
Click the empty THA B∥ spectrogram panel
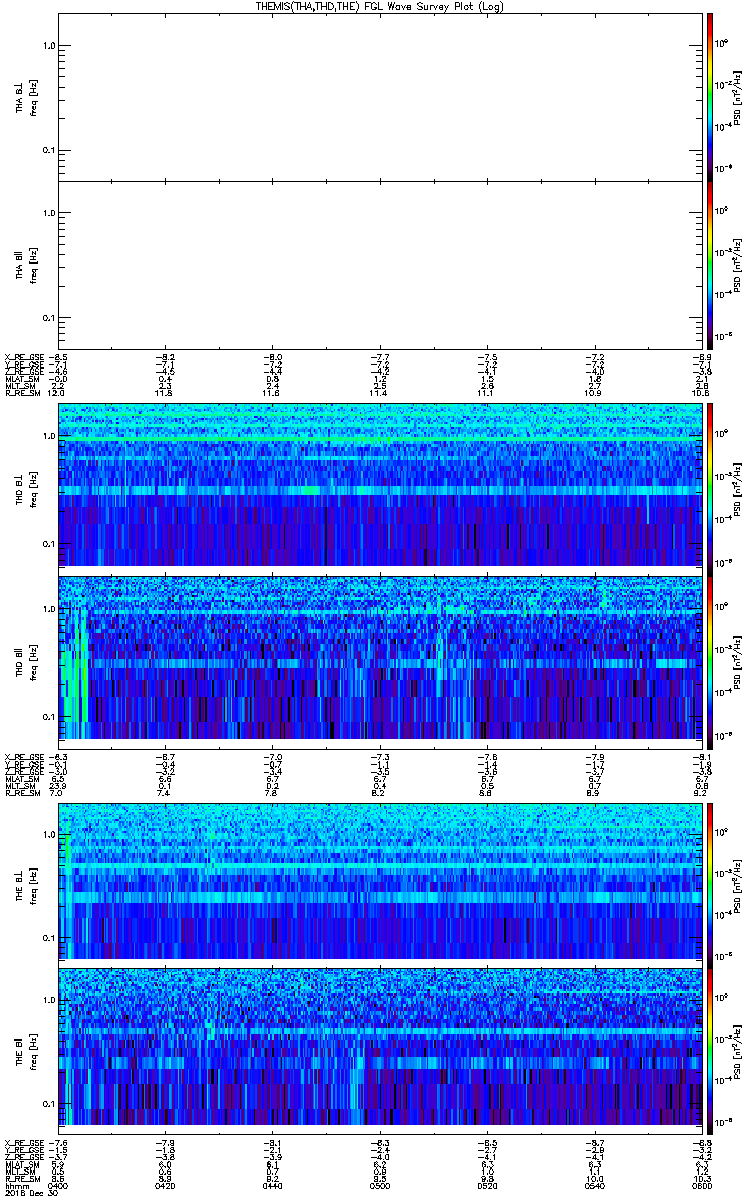click(x=379, y=265)
